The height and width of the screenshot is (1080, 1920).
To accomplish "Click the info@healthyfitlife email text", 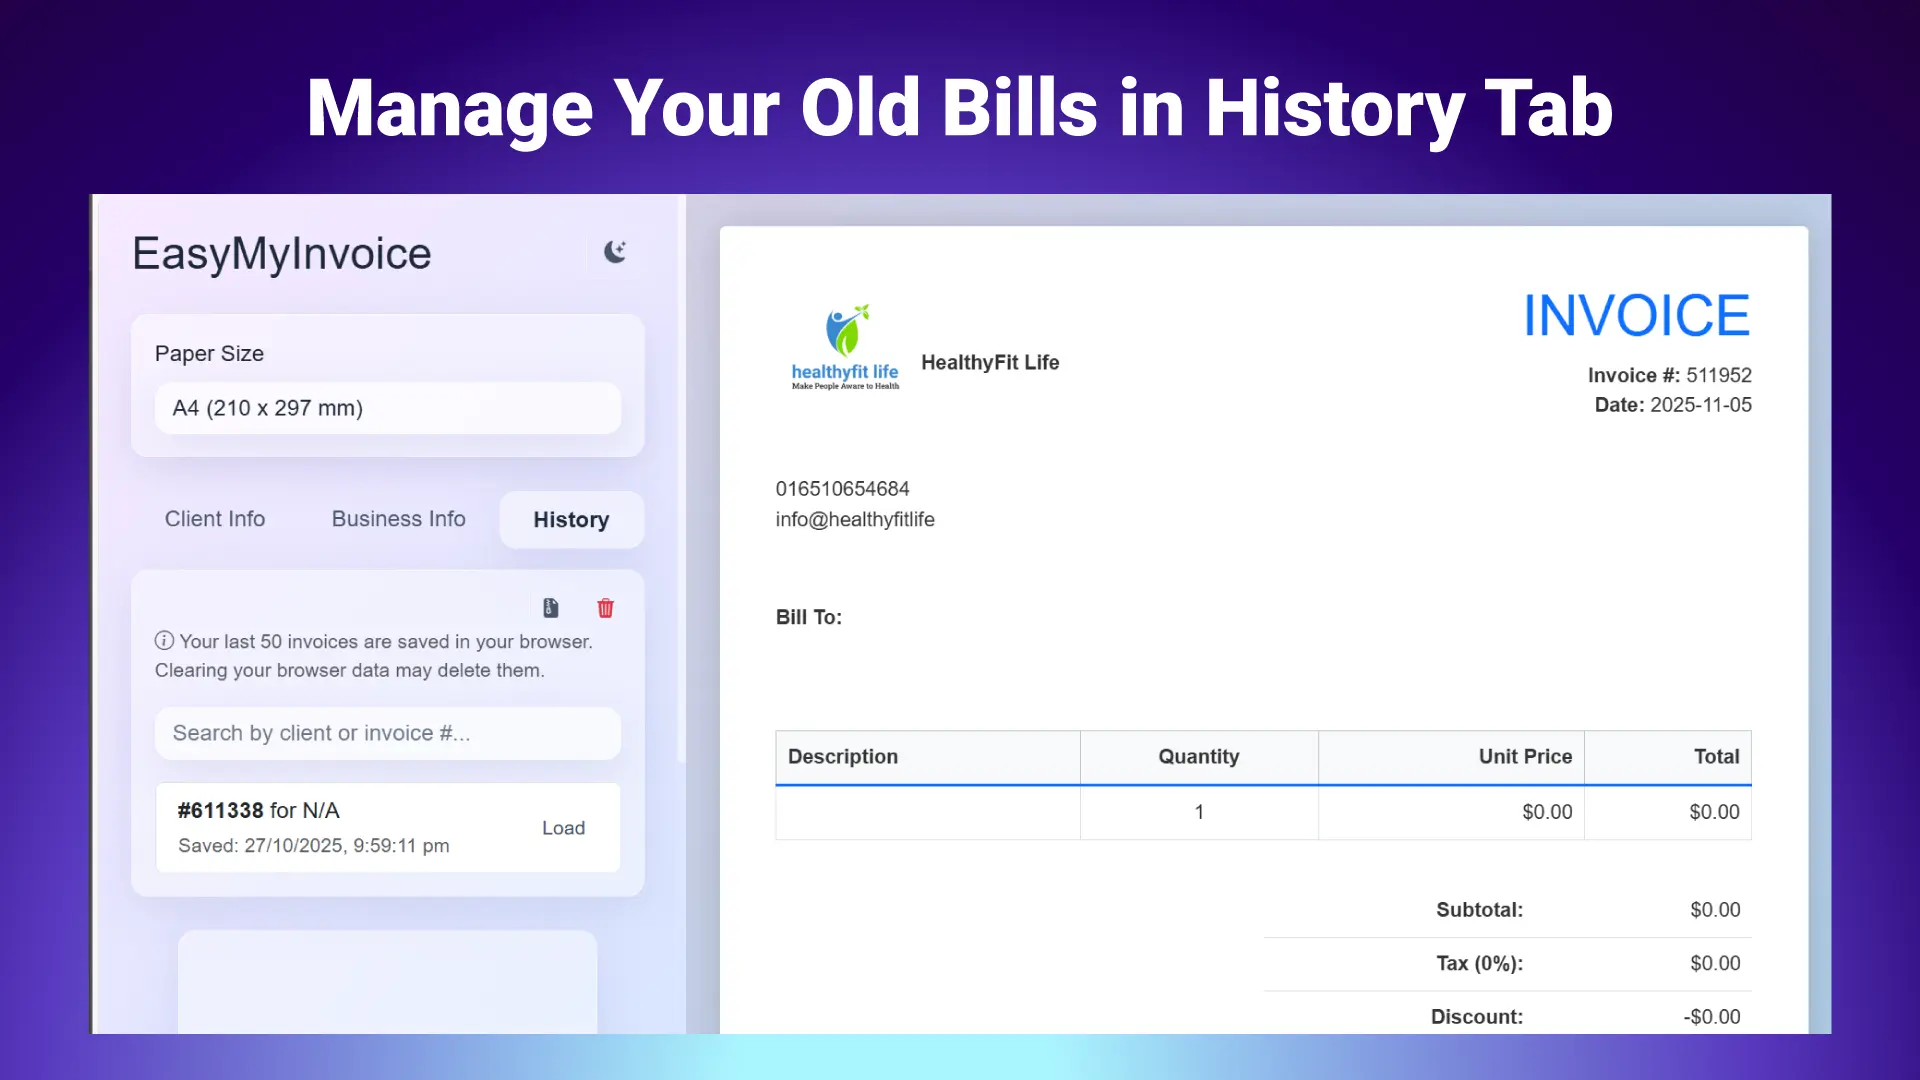I will tap(855, 519).
